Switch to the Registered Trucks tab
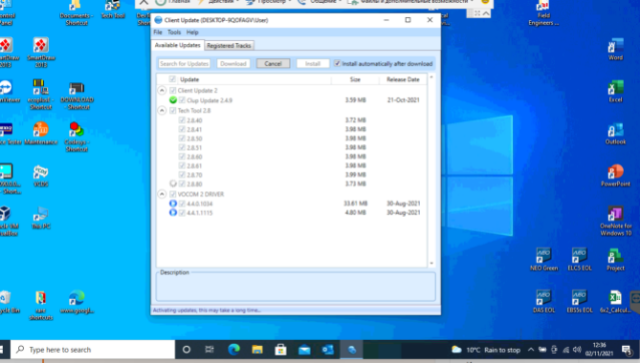Viewport: 640px width, 363px height. 229,45
